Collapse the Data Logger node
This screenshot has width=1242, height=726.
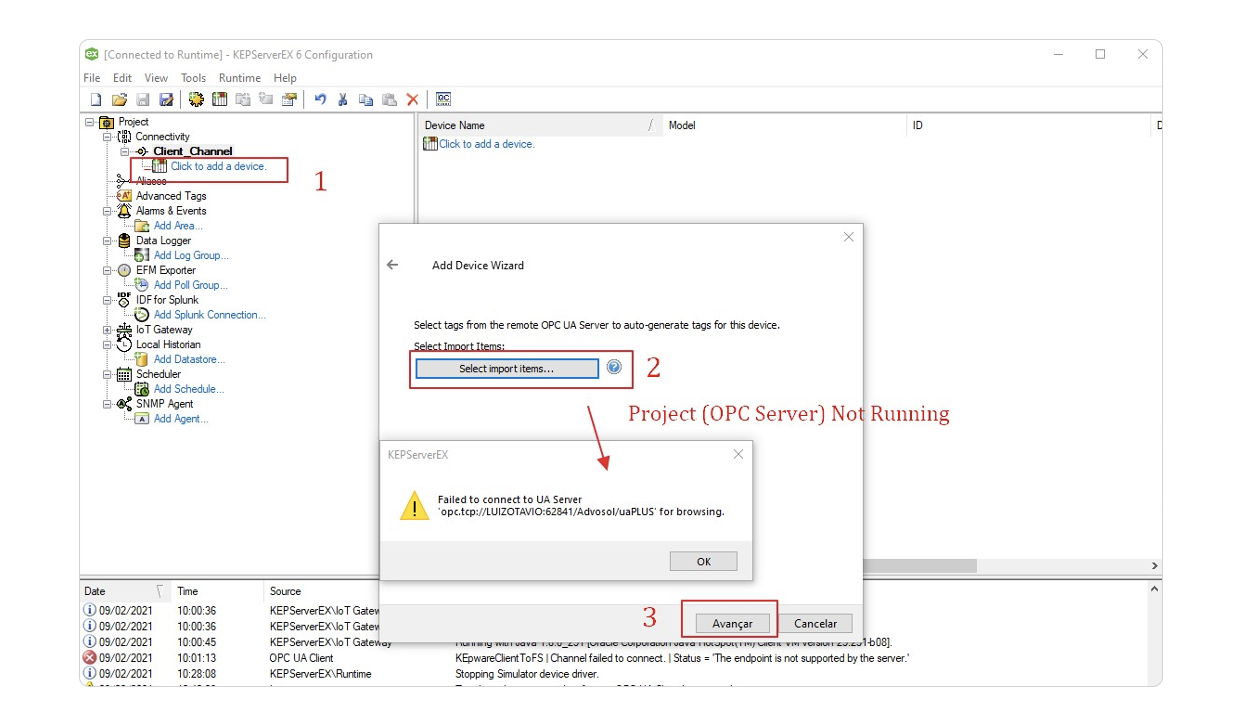[107, 241]
